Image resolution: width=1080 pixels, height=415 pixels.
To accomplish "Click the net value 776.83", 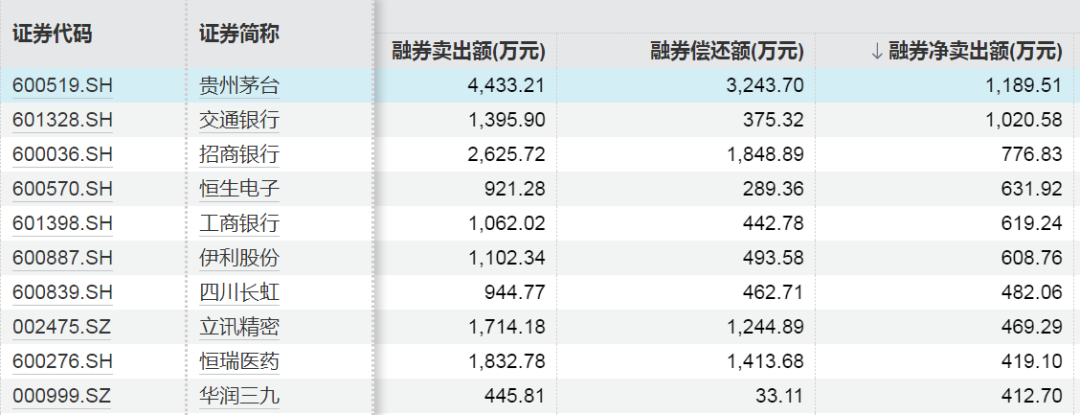I will [x=1032, y=155].
